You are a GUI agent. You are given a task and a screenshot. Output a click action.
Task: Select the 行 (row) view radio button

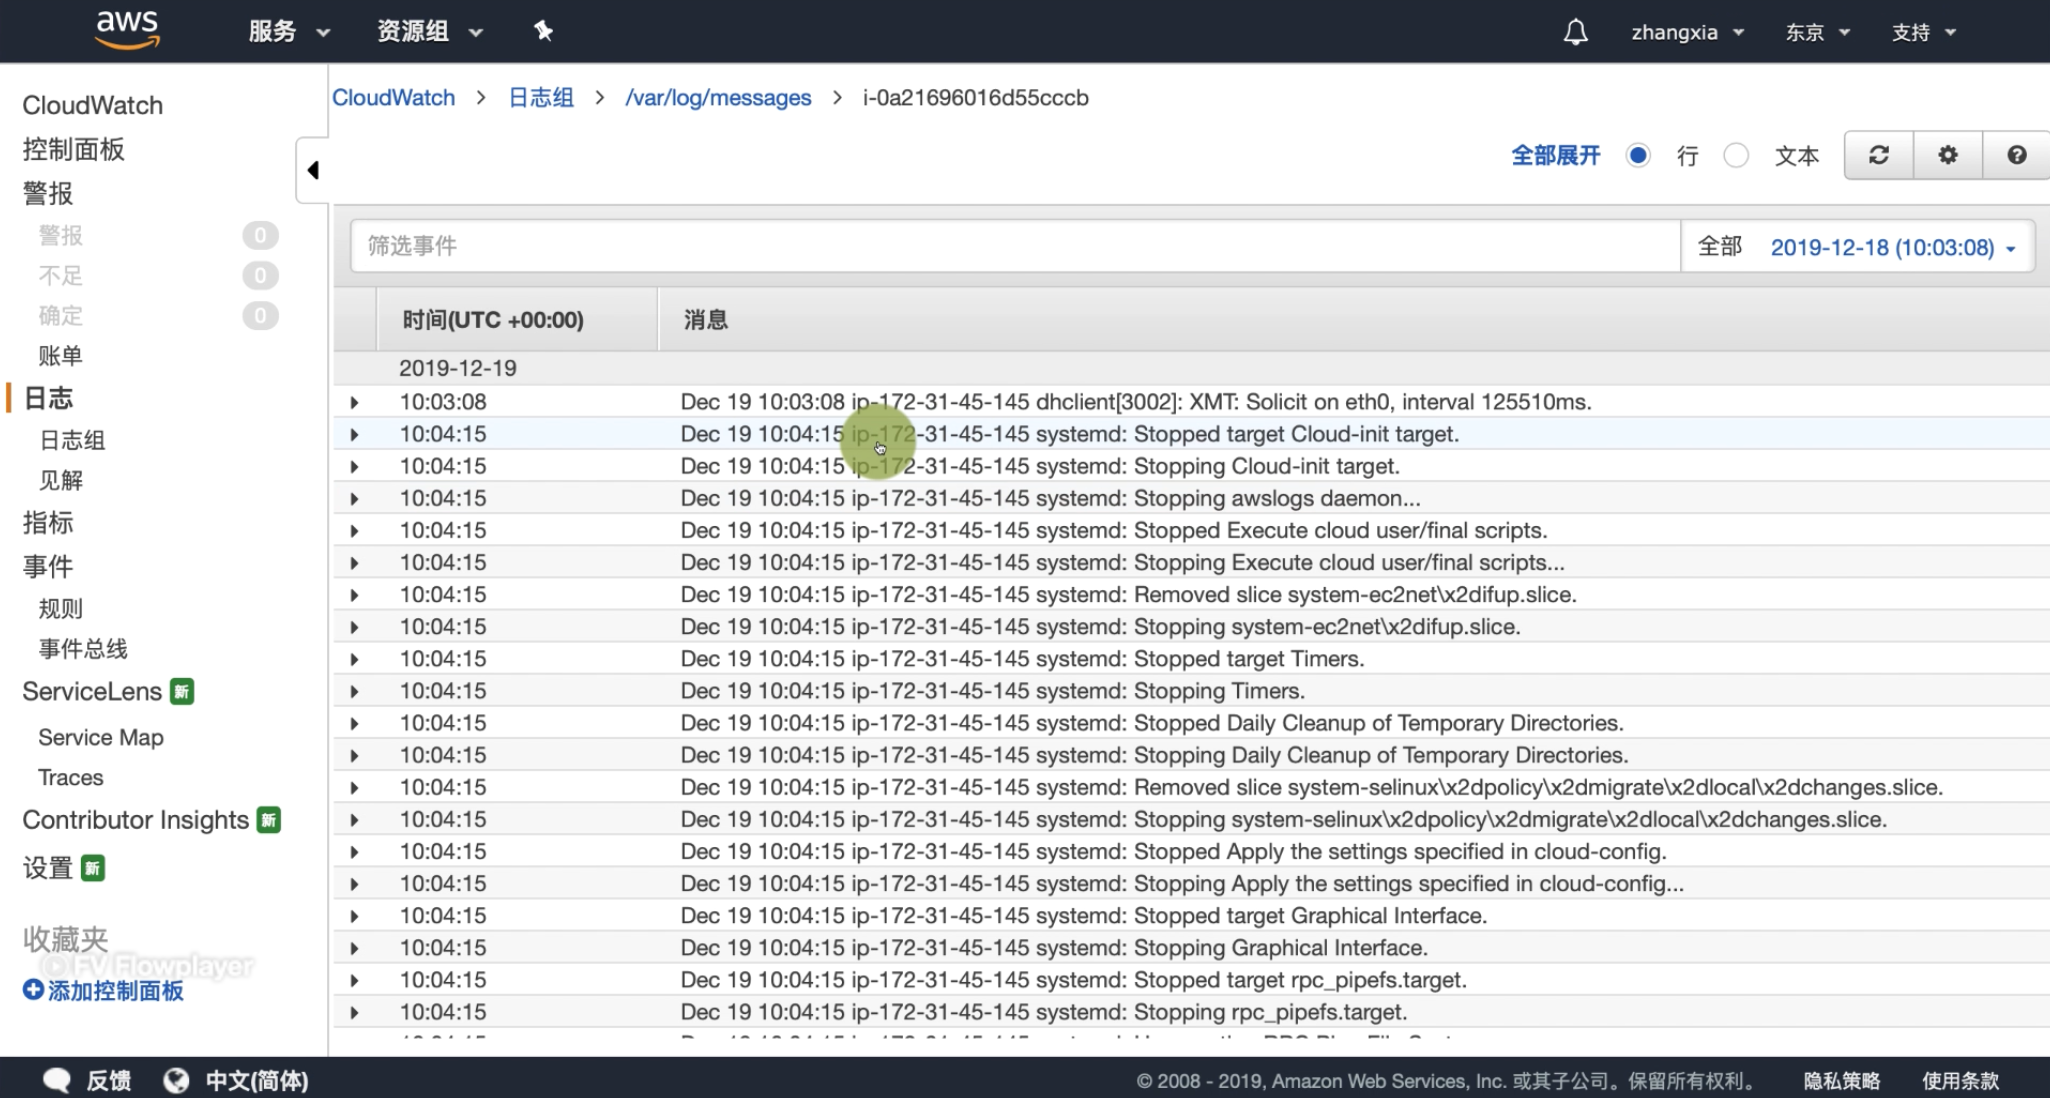1638,155
